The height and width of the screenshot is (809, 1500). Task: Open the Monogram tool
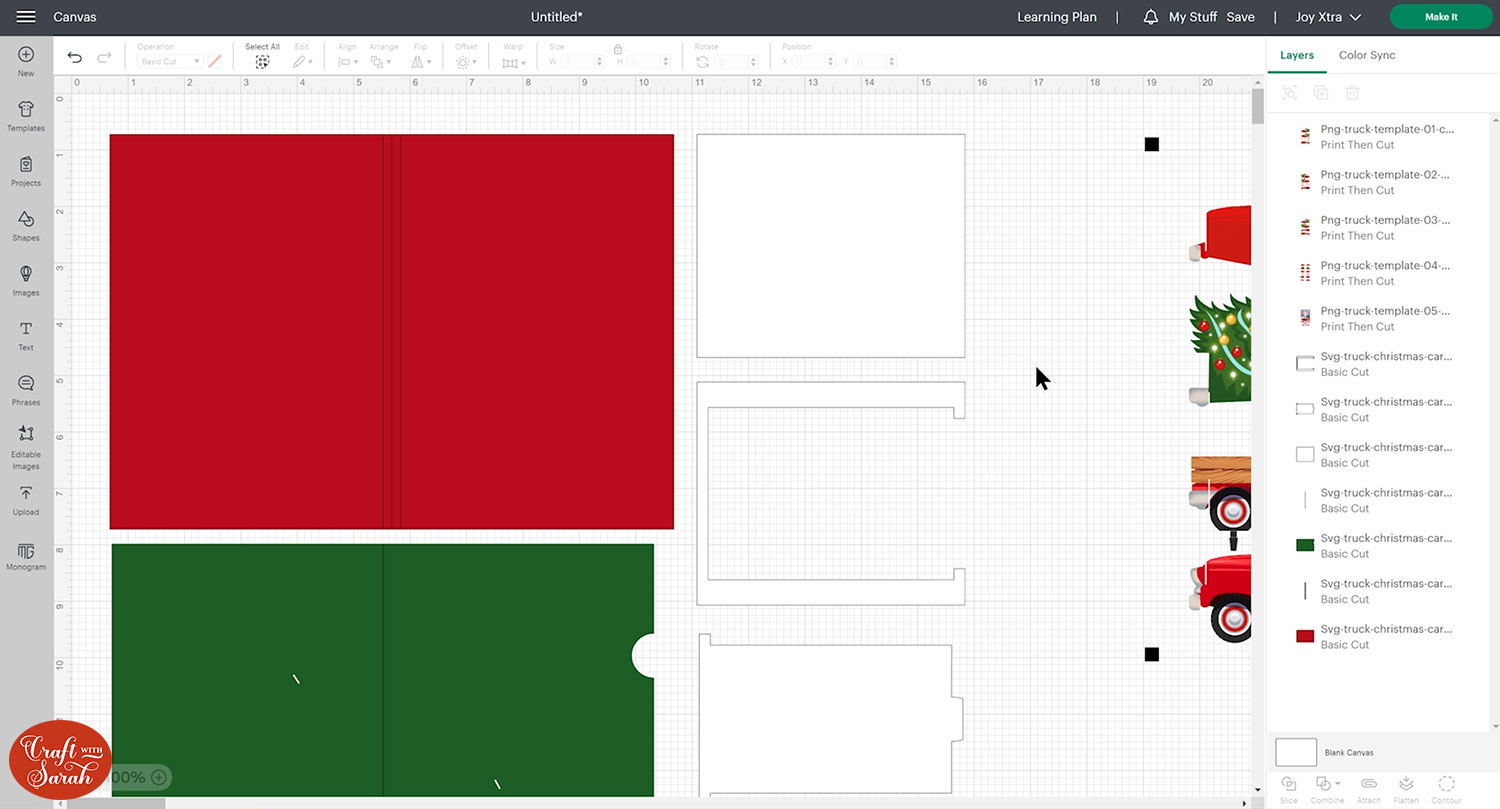click(x=26, y=556)
